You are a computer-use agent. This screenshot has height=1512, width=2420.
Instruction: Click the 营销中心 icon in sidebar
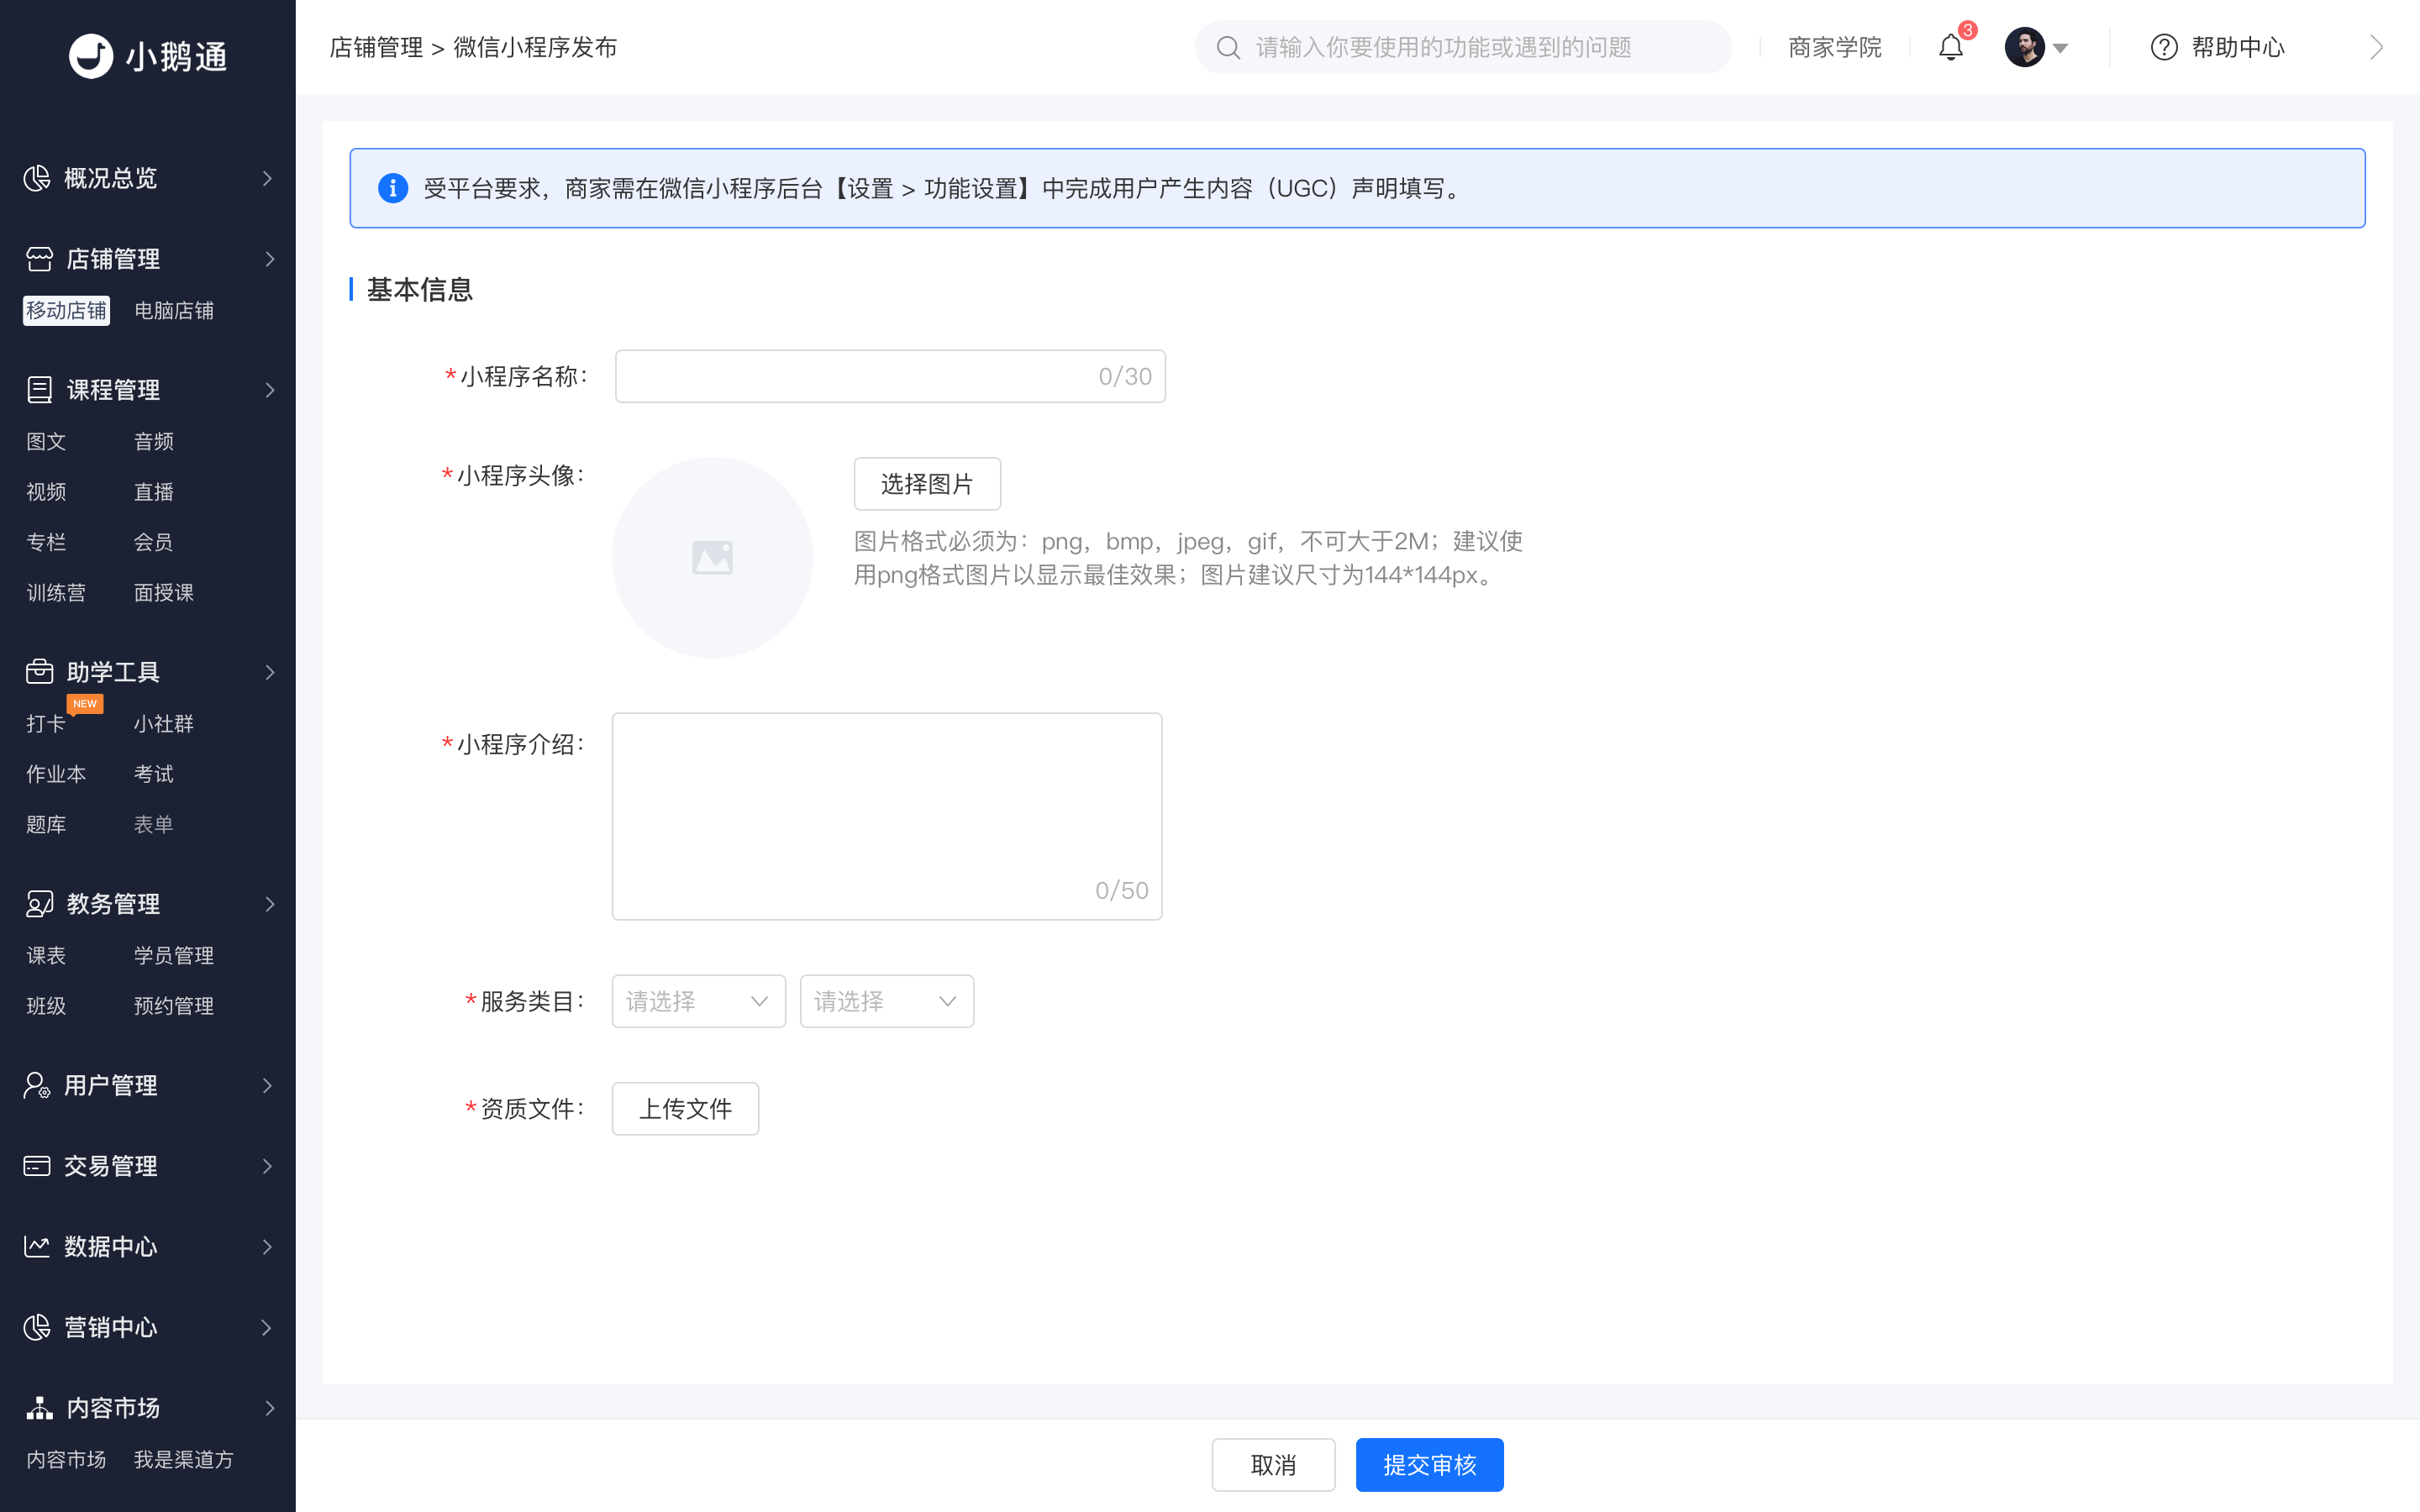pyautogui.click(x=37, y=1327)
